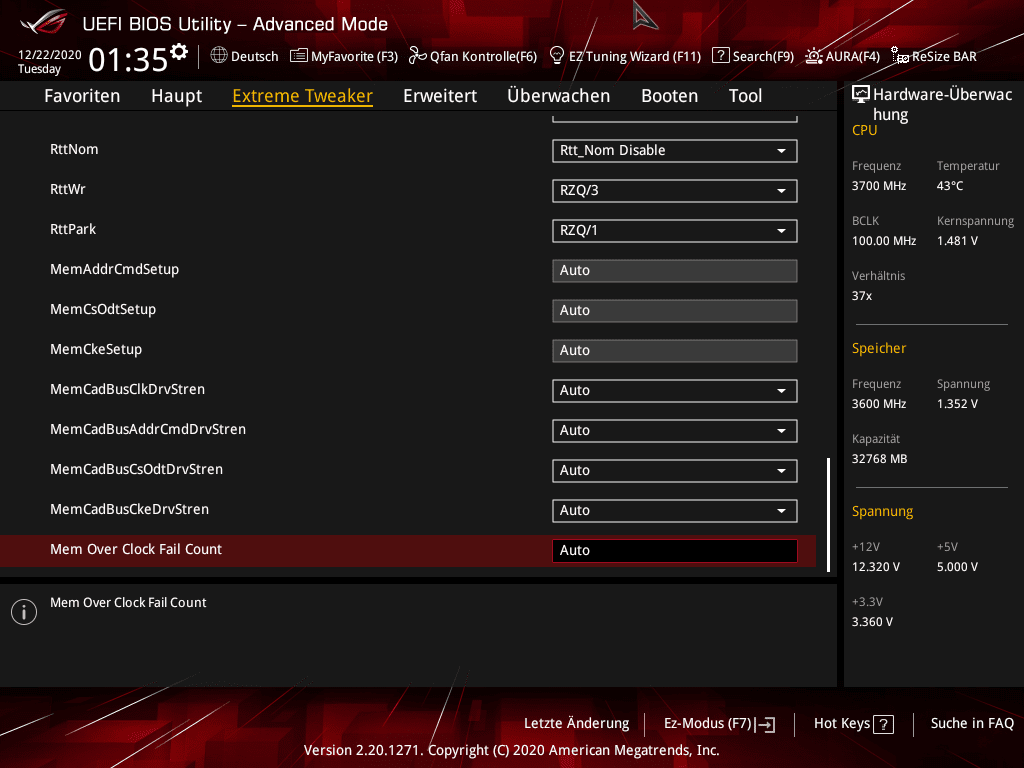Click the Search question mark icon
The image size is (1024, 768).
[720, 56]
